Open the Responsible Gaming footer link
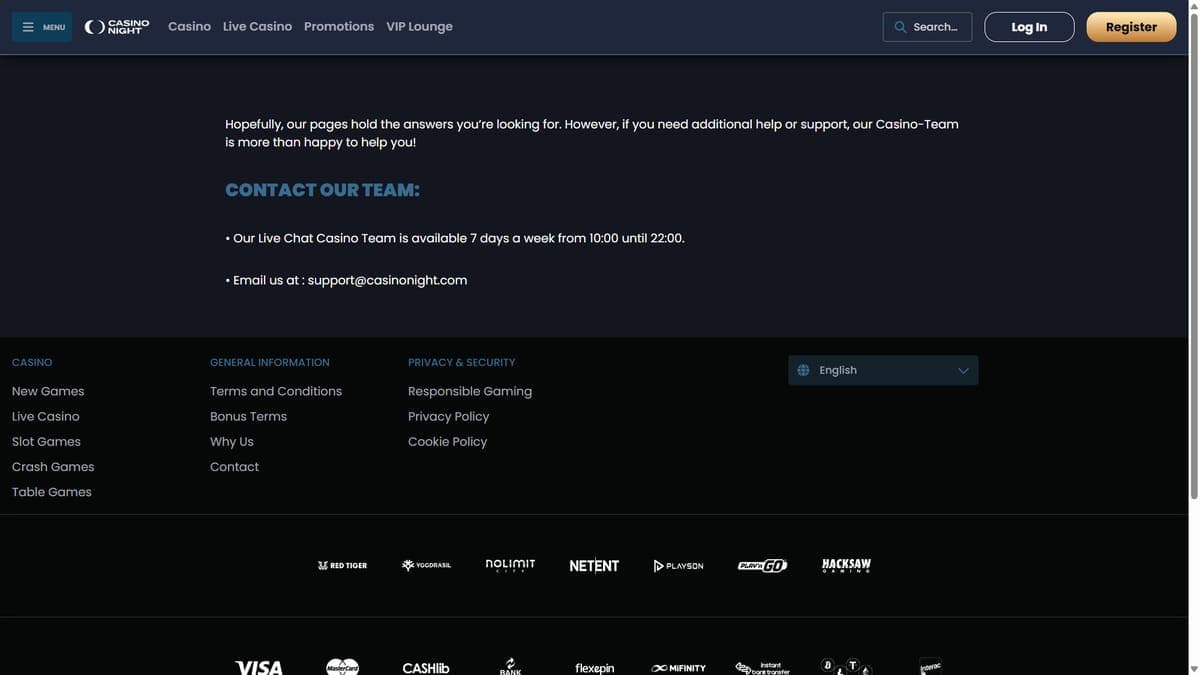This screenshot has height=675, width=1200. pyautogui.click(x=470, y=391)
